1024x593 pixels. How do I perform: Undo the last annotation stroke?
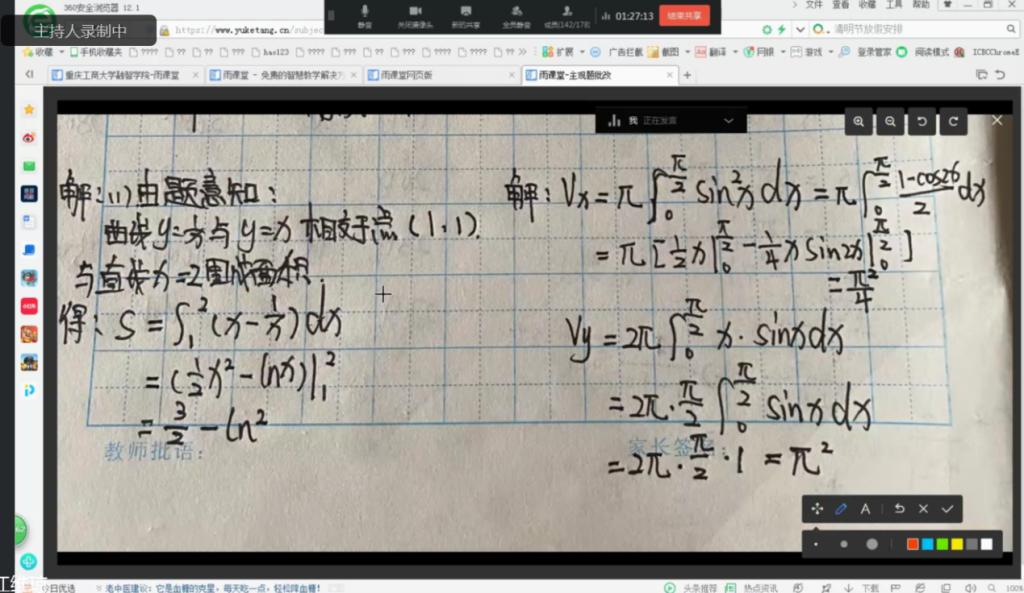pyautogui.click(x=899, y=509)
